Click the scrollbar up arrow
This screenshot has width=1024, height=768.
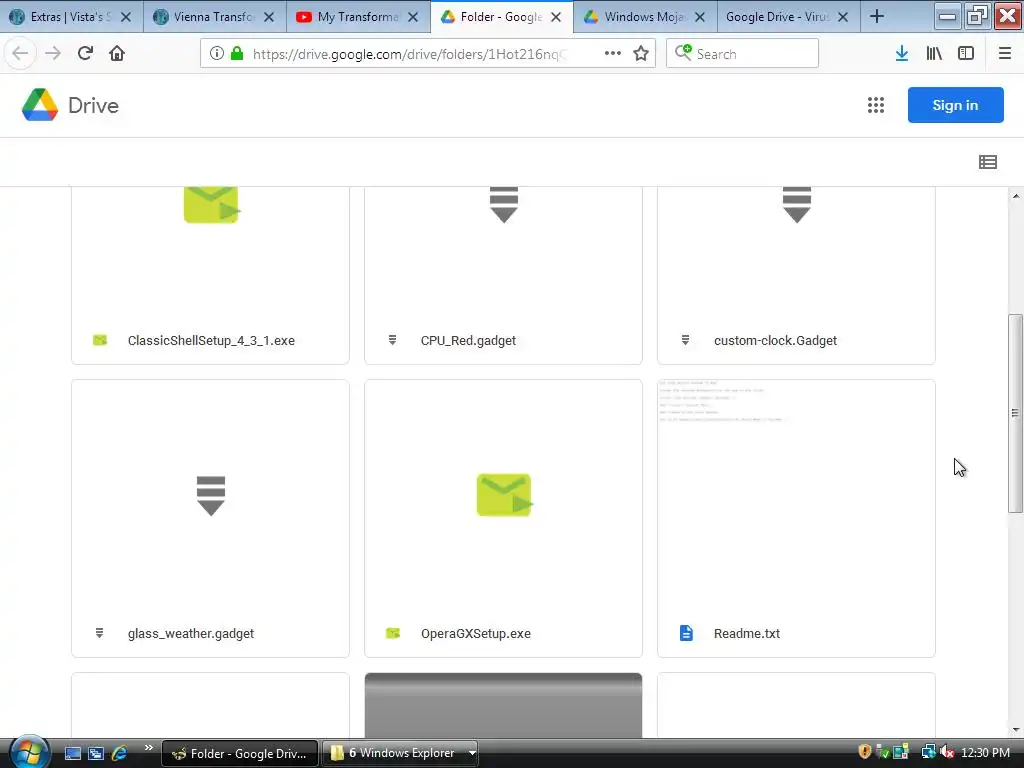1016,195
